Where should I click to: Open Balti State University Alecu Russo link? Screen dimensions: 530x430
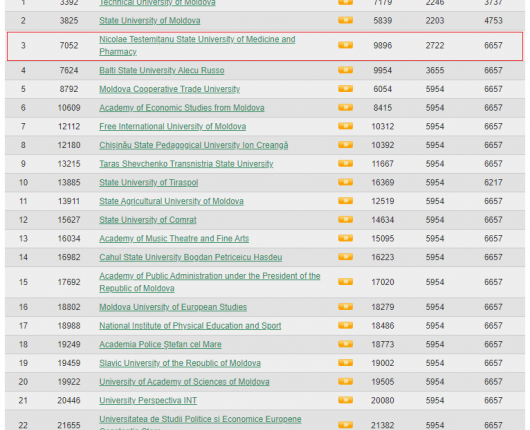pos(162,70)
